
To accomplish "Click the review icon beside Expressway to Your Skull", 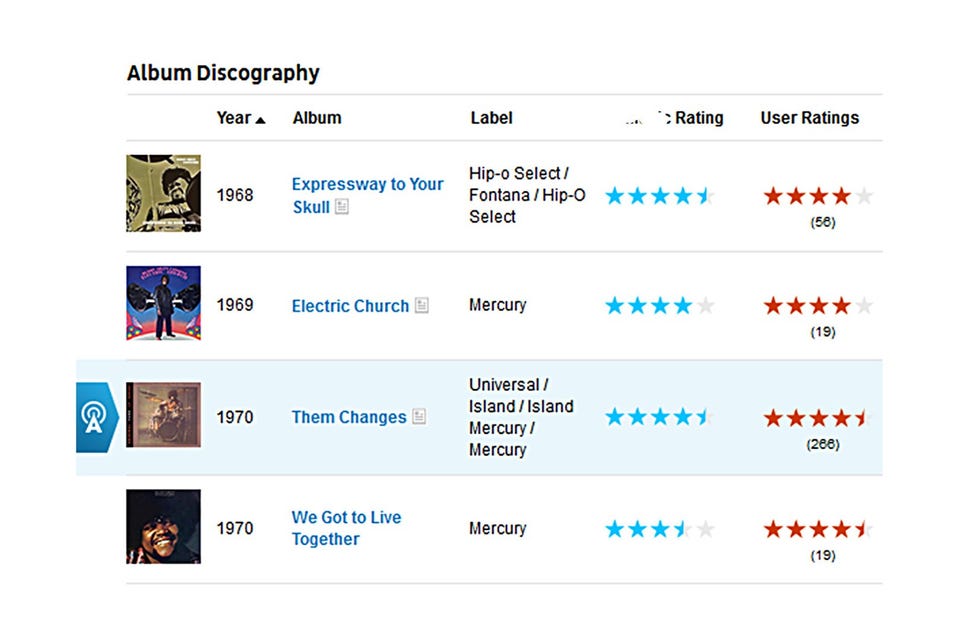I will pyautogui.click(x=342, y=207).
